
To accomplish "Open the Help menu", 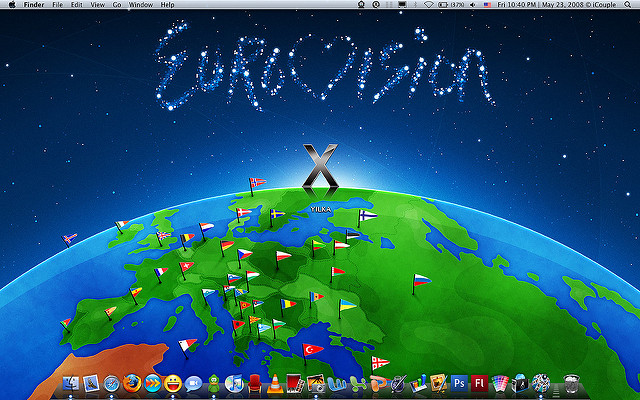I will pyautogui.click(x=167, y=5).
